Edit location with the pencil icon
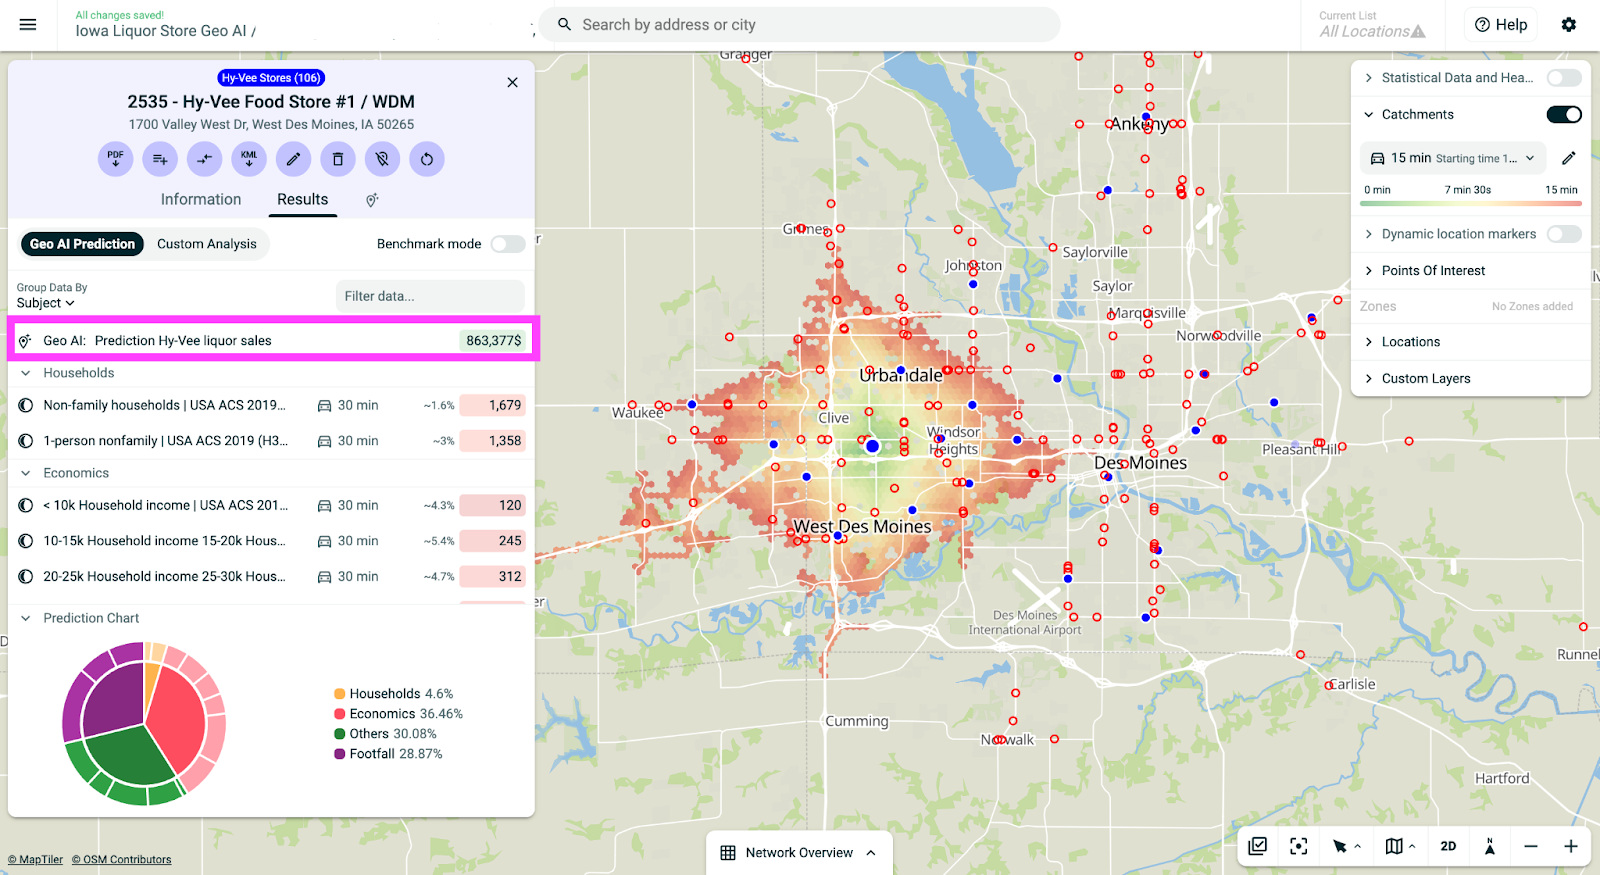Viewport: 1600px width, 875px height. (293, 159)
